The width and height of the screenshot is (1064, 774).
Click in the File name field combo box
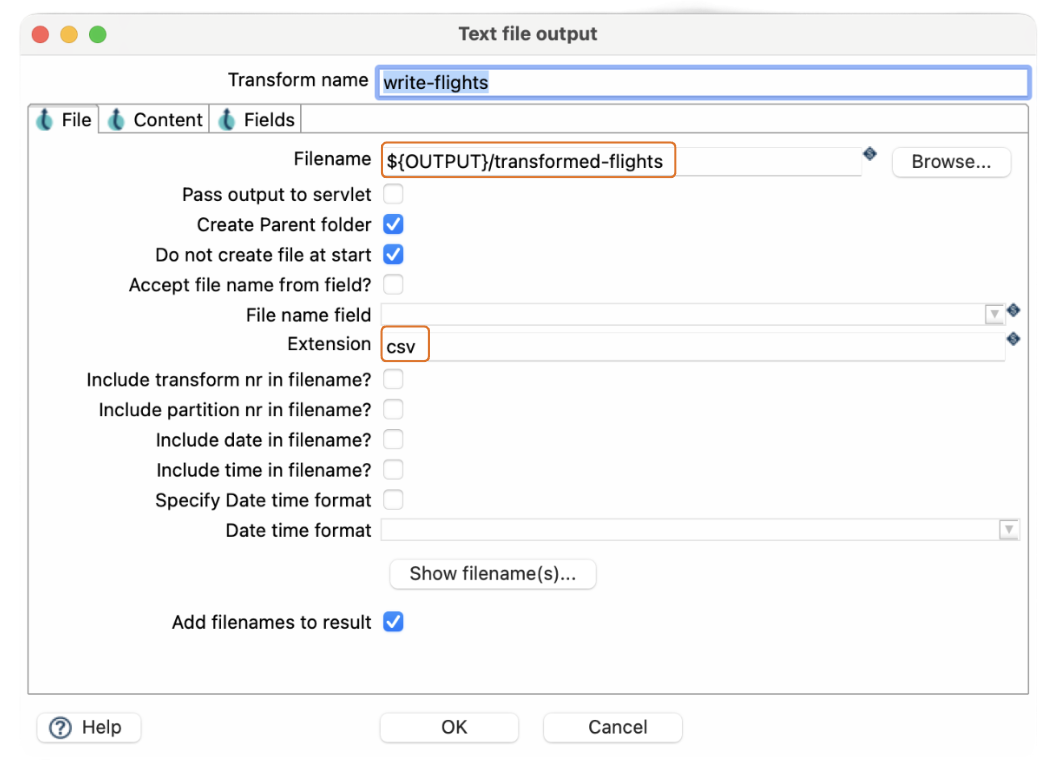click(x=693, y=314)
